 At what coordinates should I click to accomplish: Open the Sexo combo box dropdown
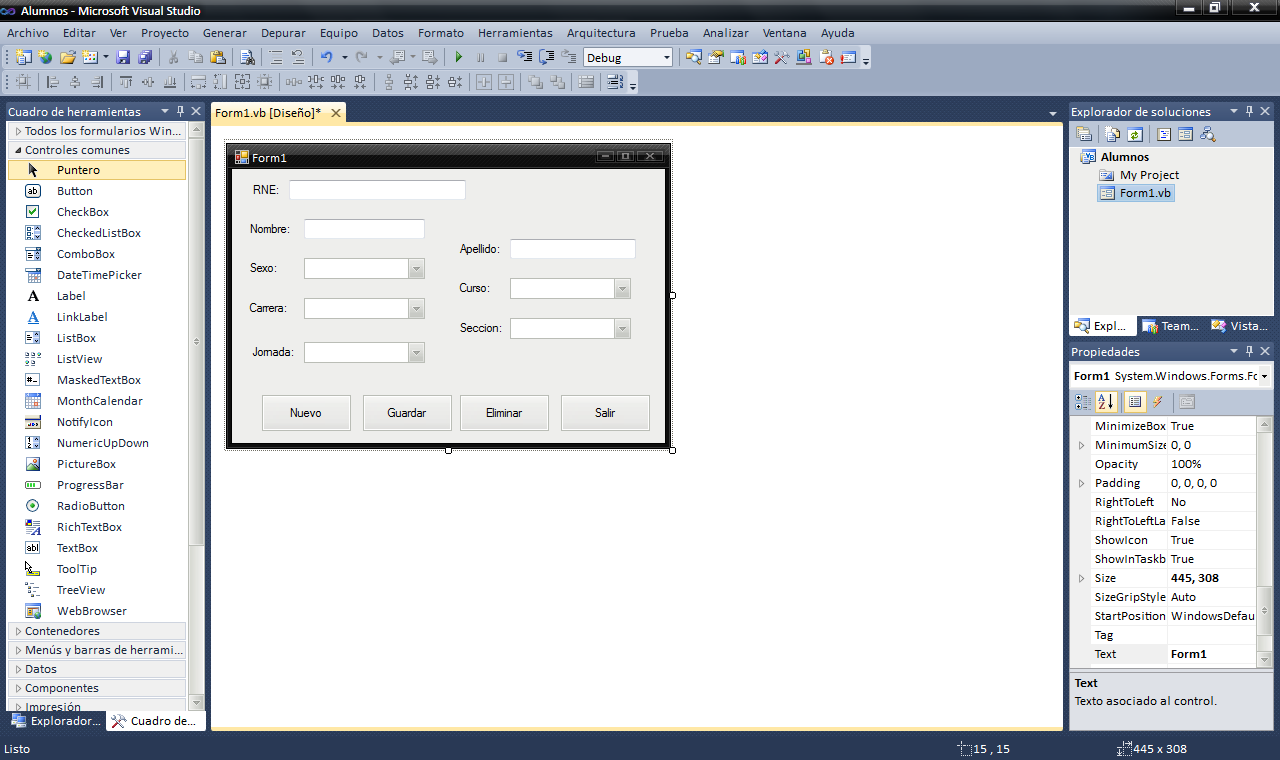coord(416,268)
